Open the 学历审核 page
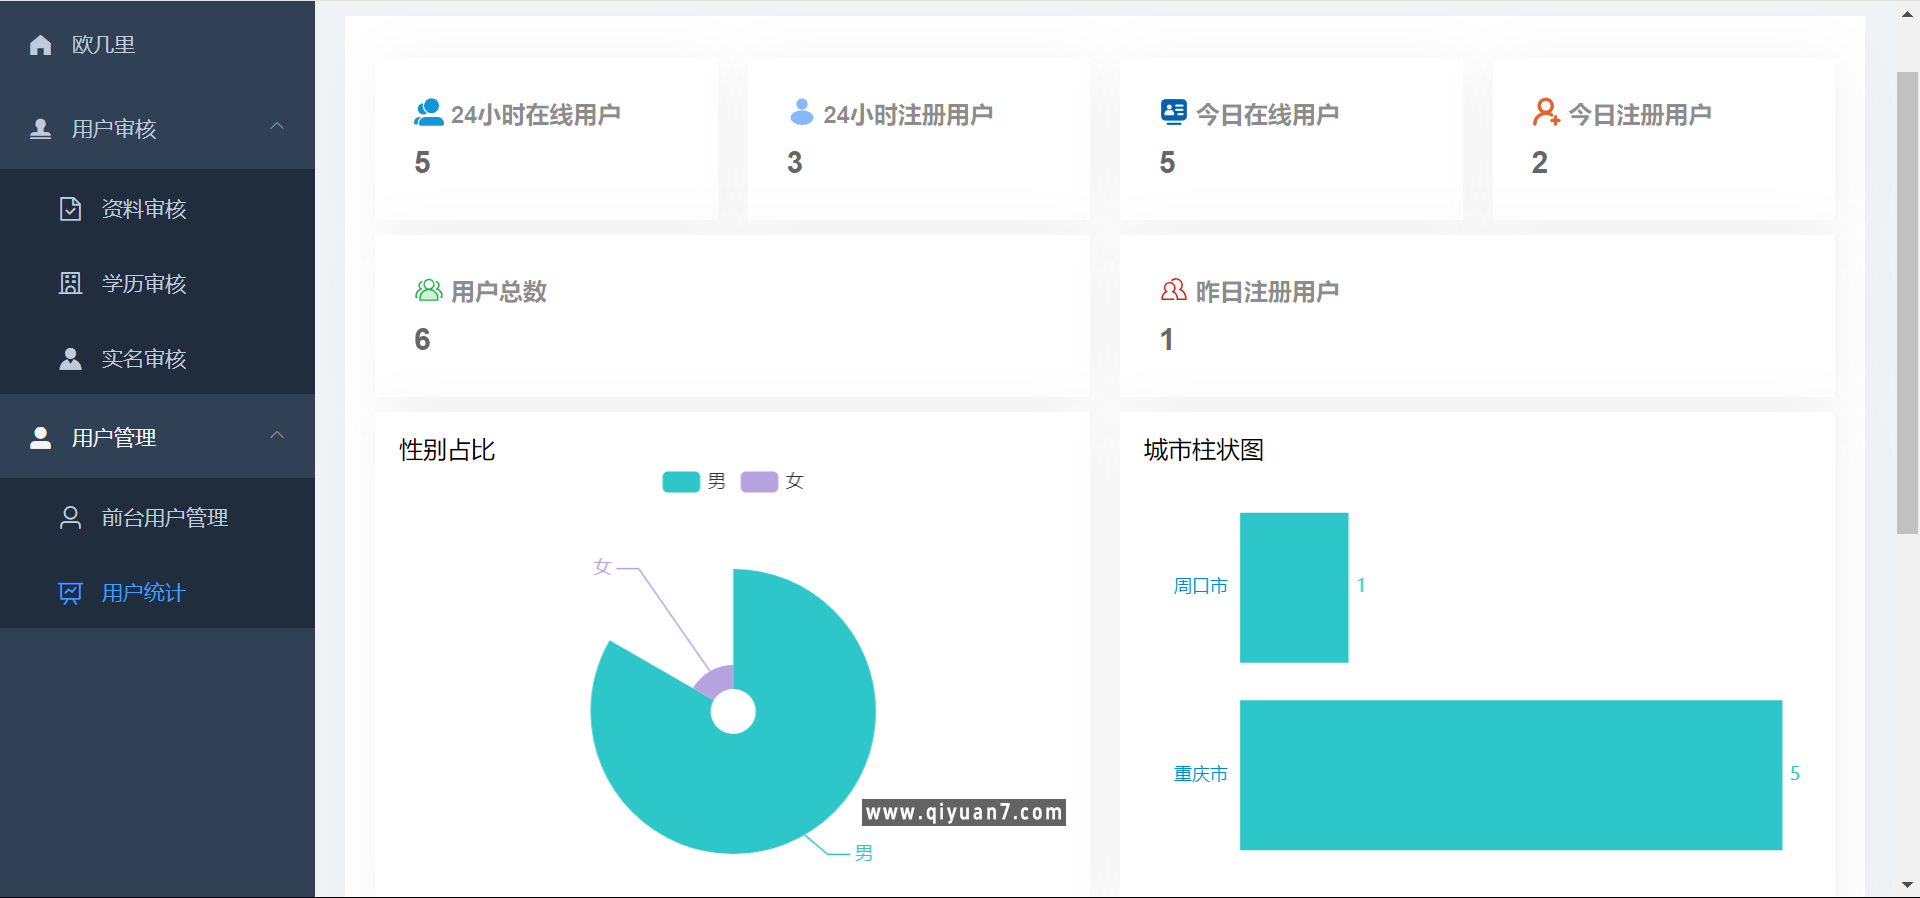The image size is (1920, 898). point(144,284)
